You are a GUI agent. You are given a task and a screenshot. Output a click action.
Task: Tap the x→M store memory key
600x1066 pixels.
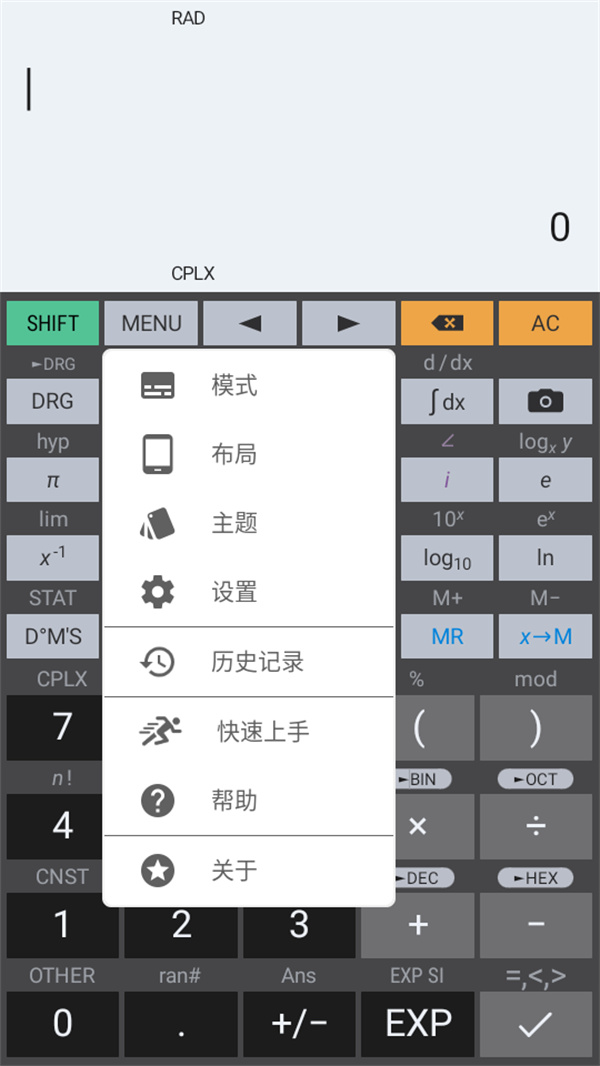546,636
